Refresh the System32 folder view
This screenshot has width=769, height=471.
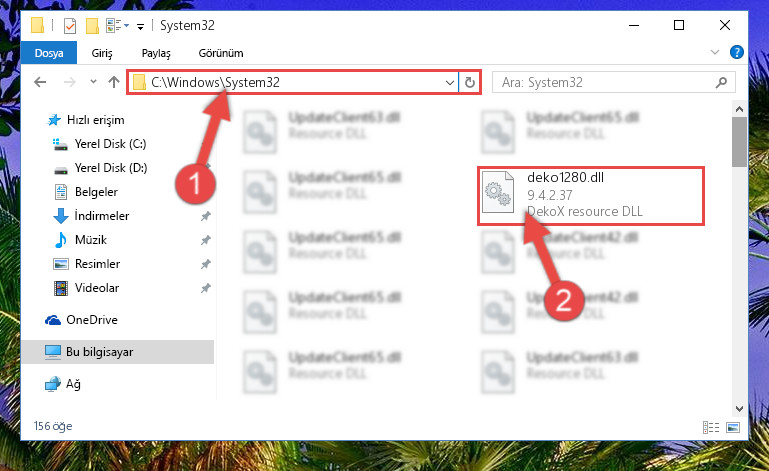point(469,82)
